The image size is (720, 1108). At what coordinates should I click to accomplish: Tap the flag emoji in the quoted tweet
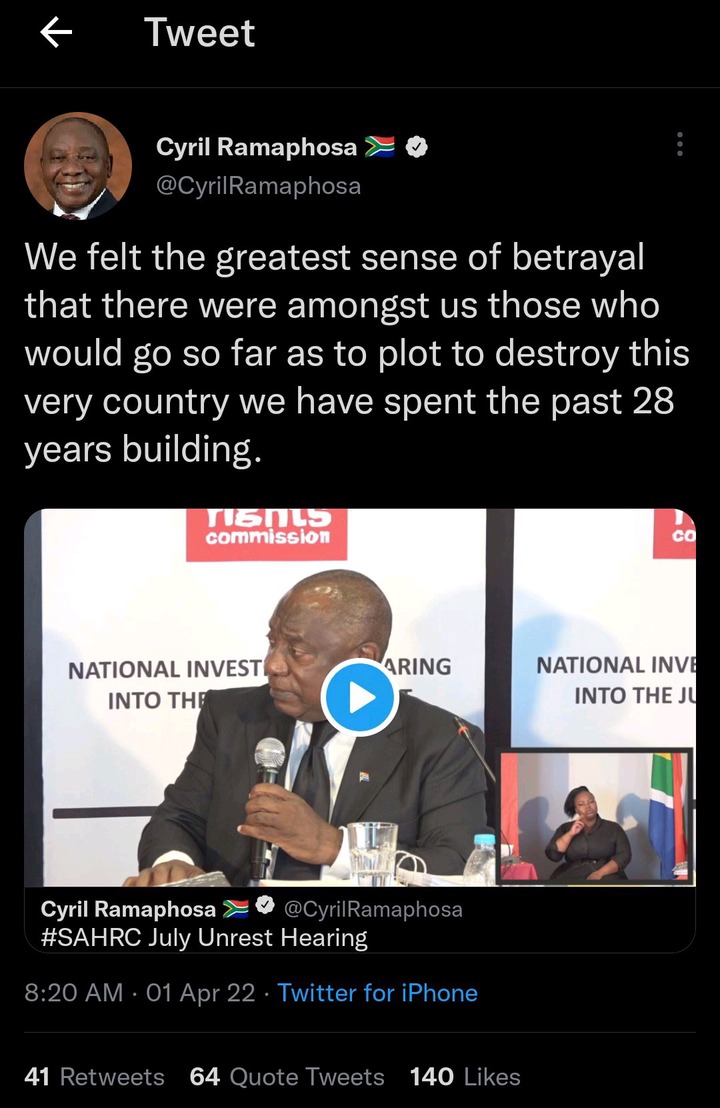point(236,908)
